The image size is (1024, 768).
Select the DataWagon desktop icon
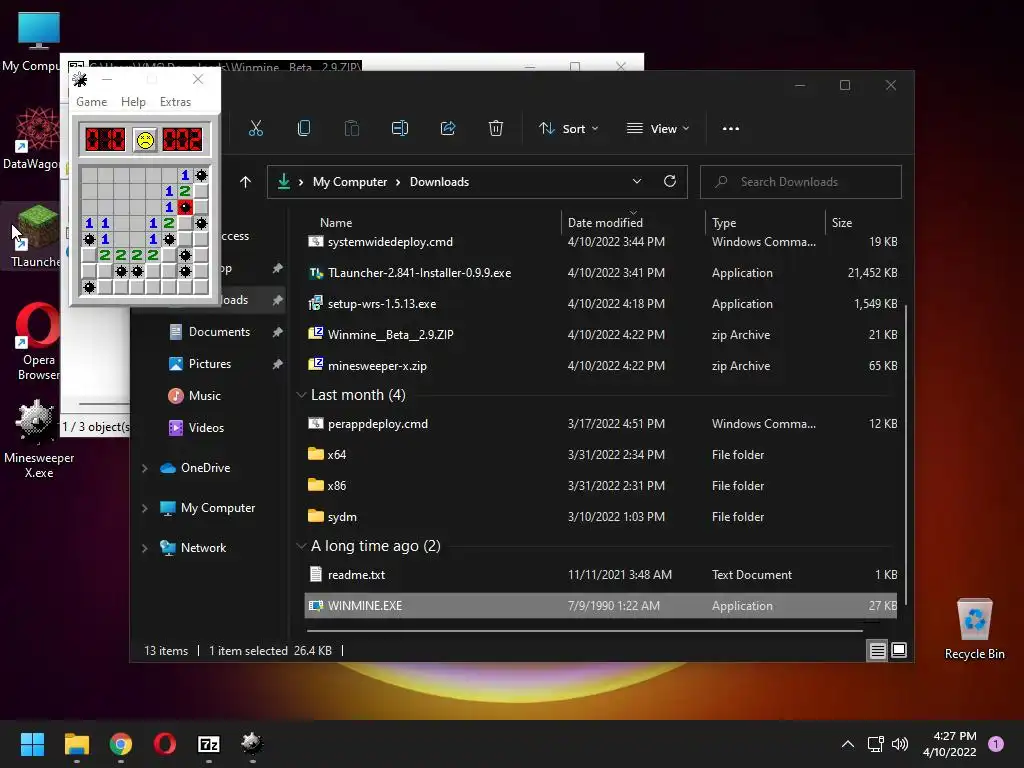click(x=33, y=138)
